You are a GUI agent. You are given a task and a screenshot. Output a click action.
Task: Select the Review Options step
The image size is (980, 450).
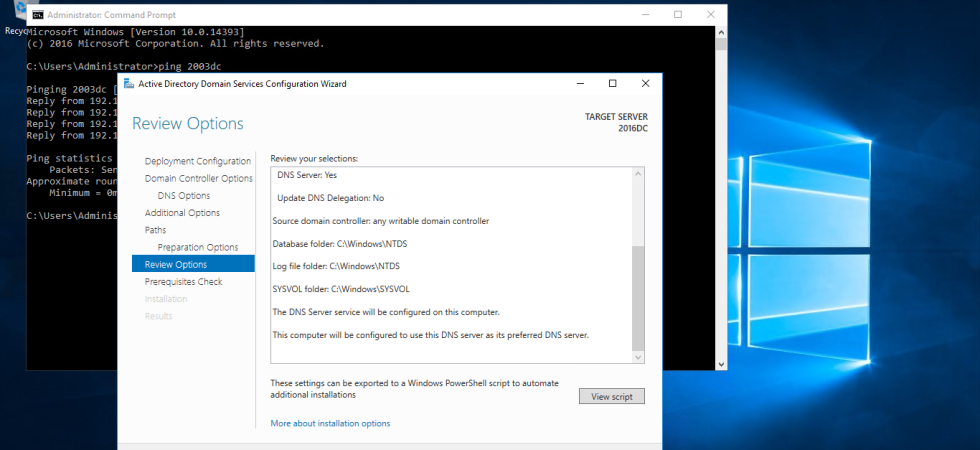[x=193, y=264]
